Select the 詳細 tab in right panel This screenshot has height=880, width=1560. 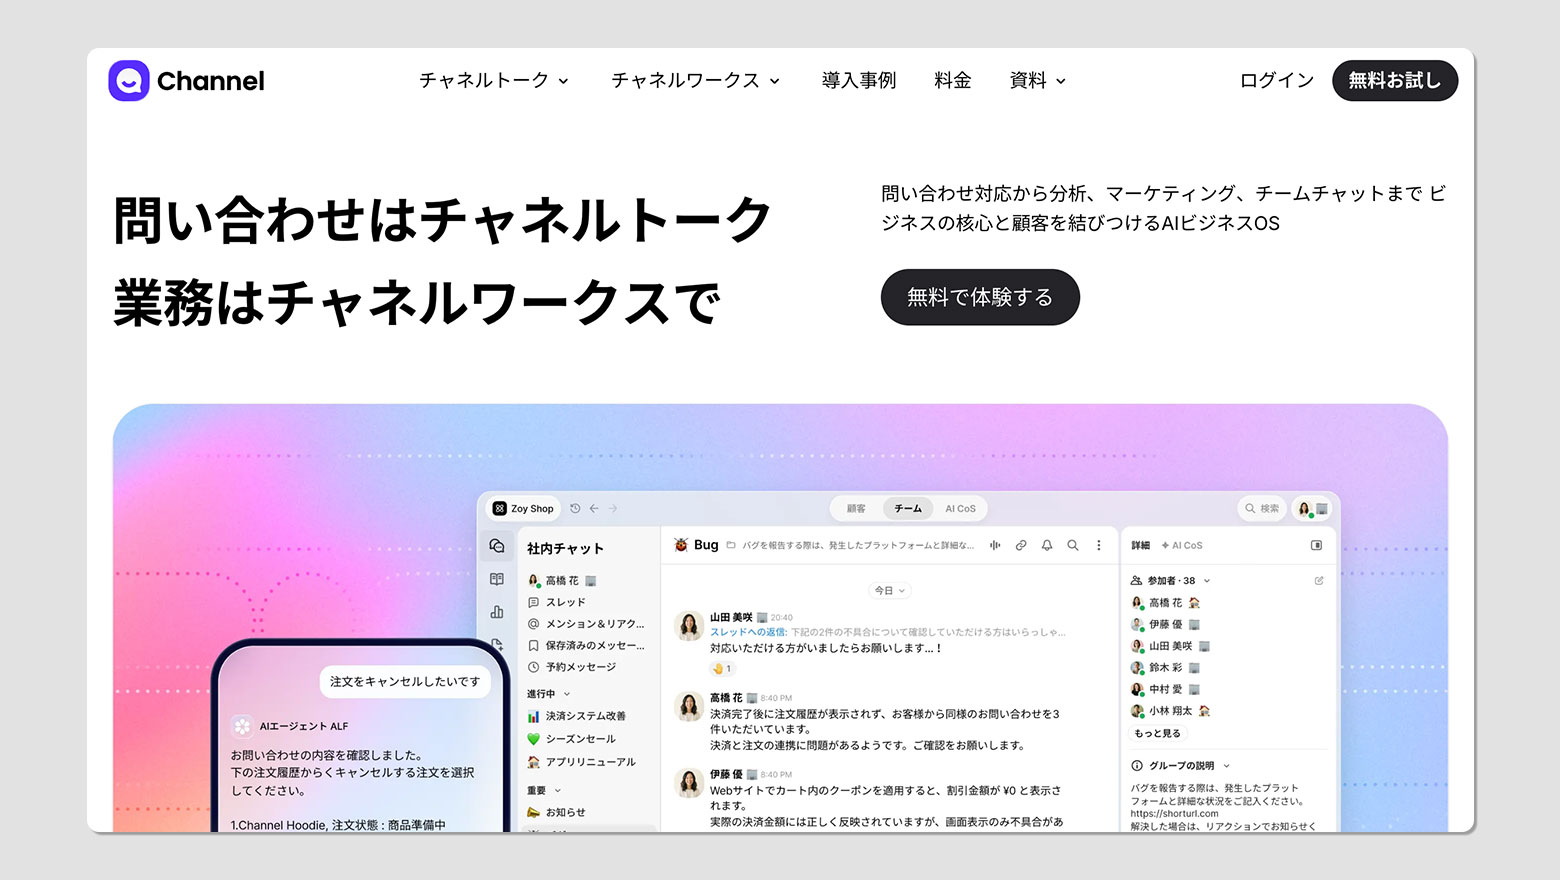coord(1140,545)
